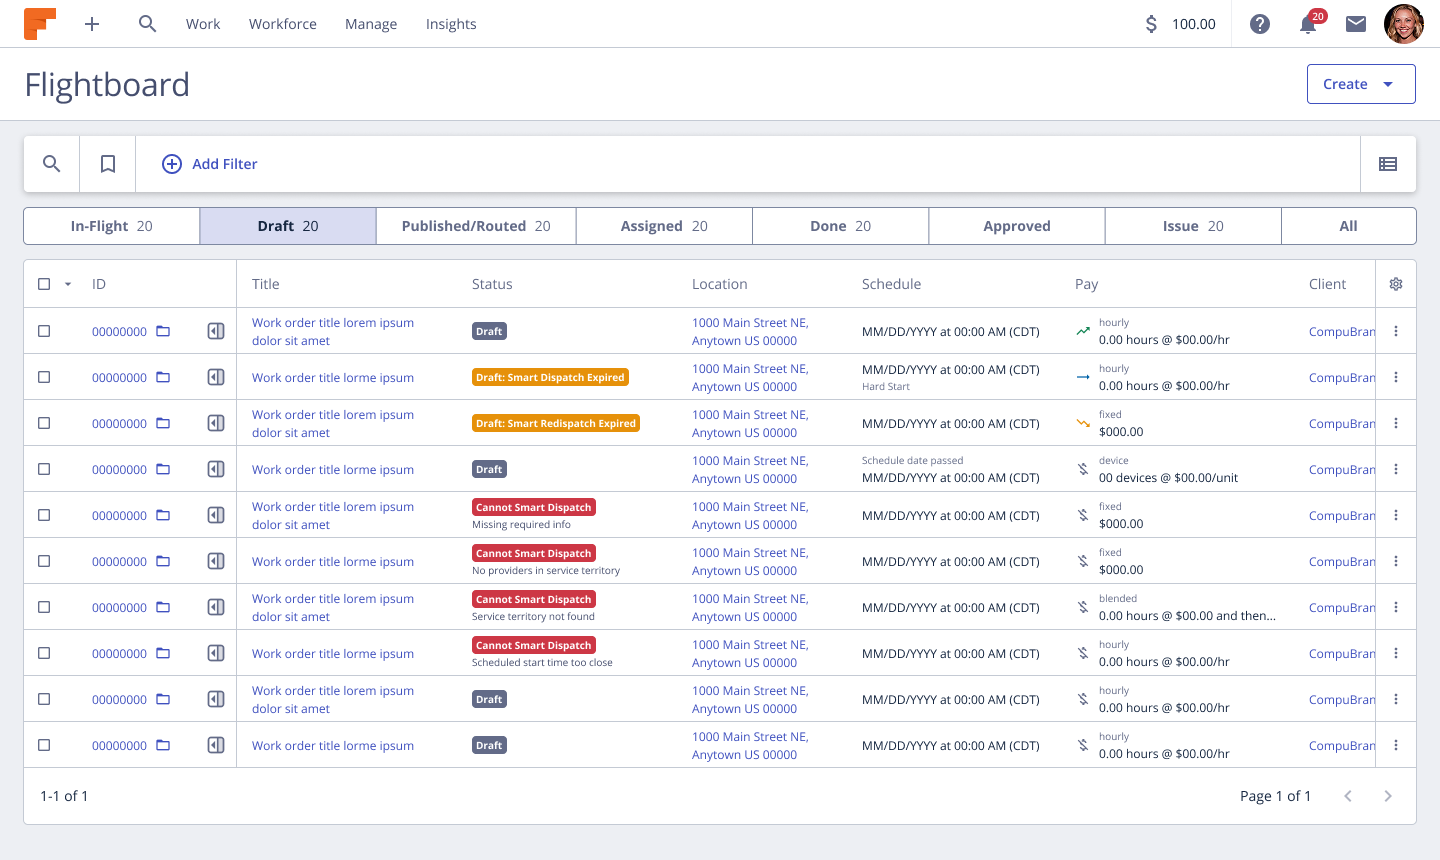Open the Work menu

pos(203,24)
